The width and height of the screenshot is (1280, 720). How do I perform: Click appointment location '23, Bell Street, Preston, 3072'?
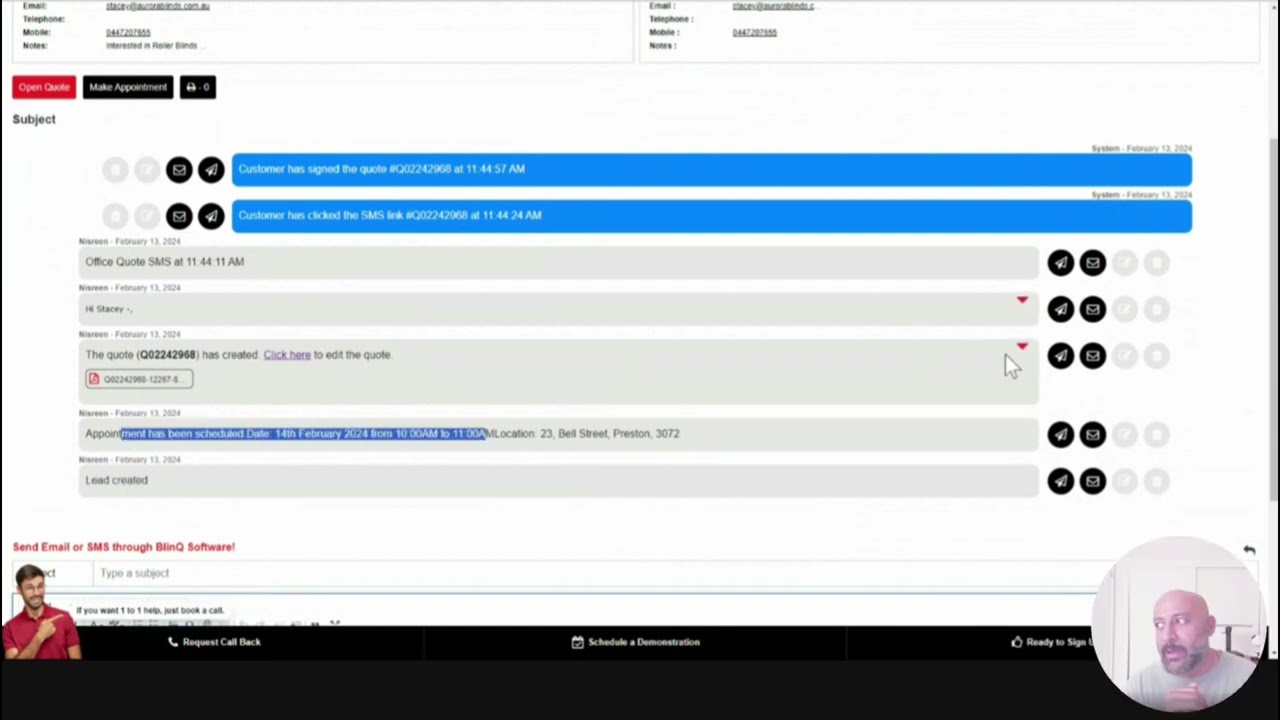(610, 434)
